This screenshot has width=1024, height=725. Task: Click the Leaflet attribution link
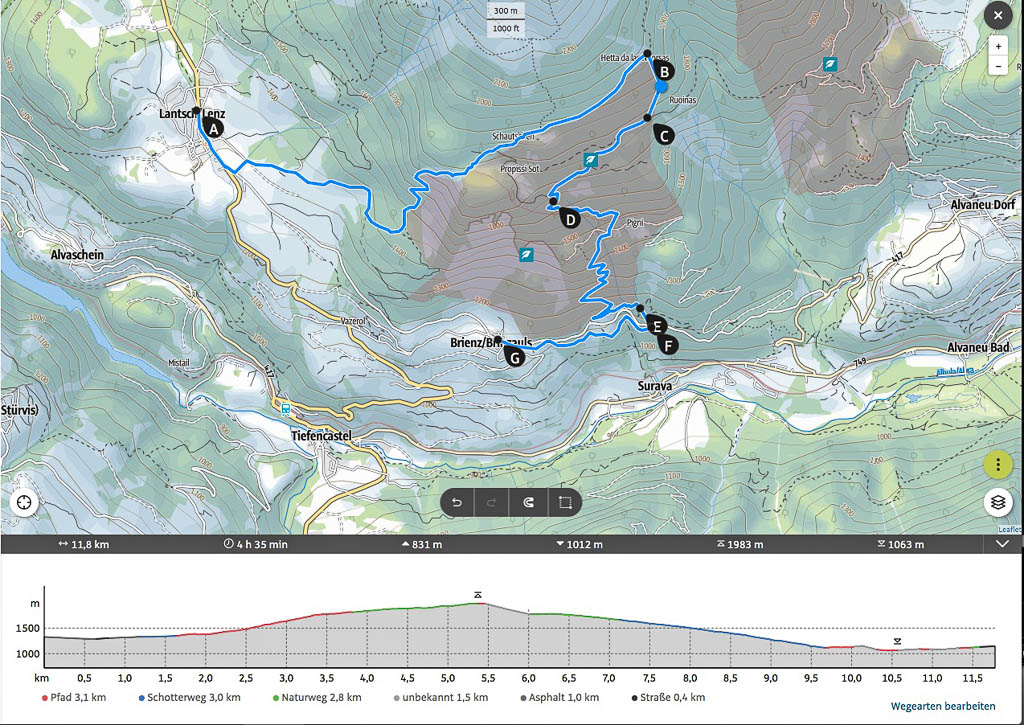click(1010, 529)
